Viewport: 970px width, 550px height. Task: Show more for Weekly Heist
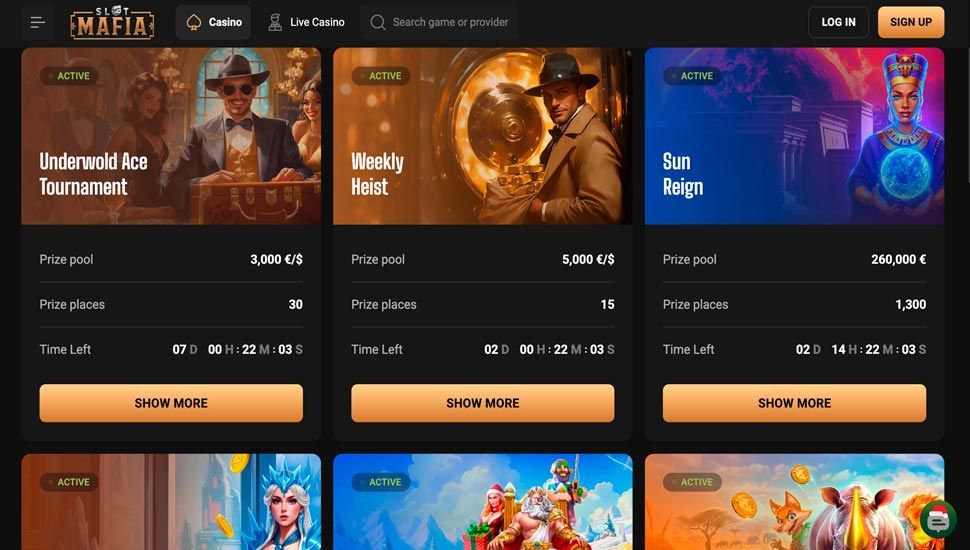tap(483, 403)
